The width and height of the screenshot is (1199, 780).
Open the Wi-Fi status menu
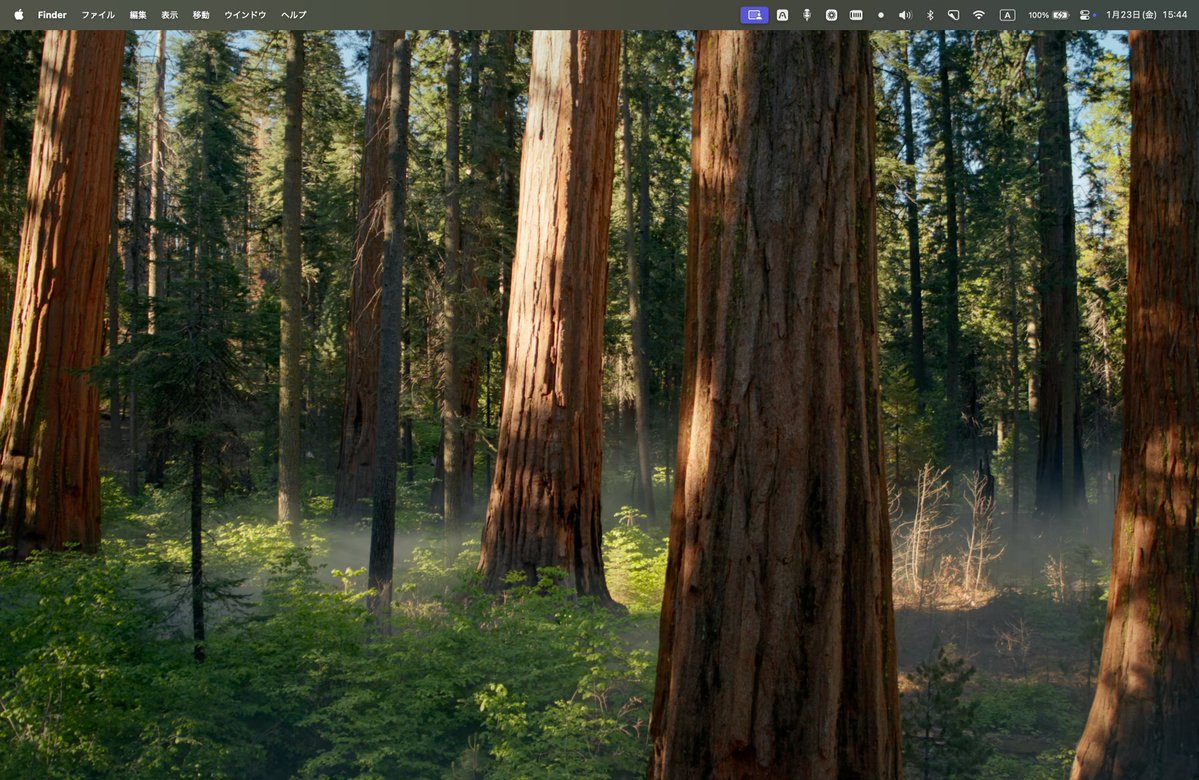979,15
